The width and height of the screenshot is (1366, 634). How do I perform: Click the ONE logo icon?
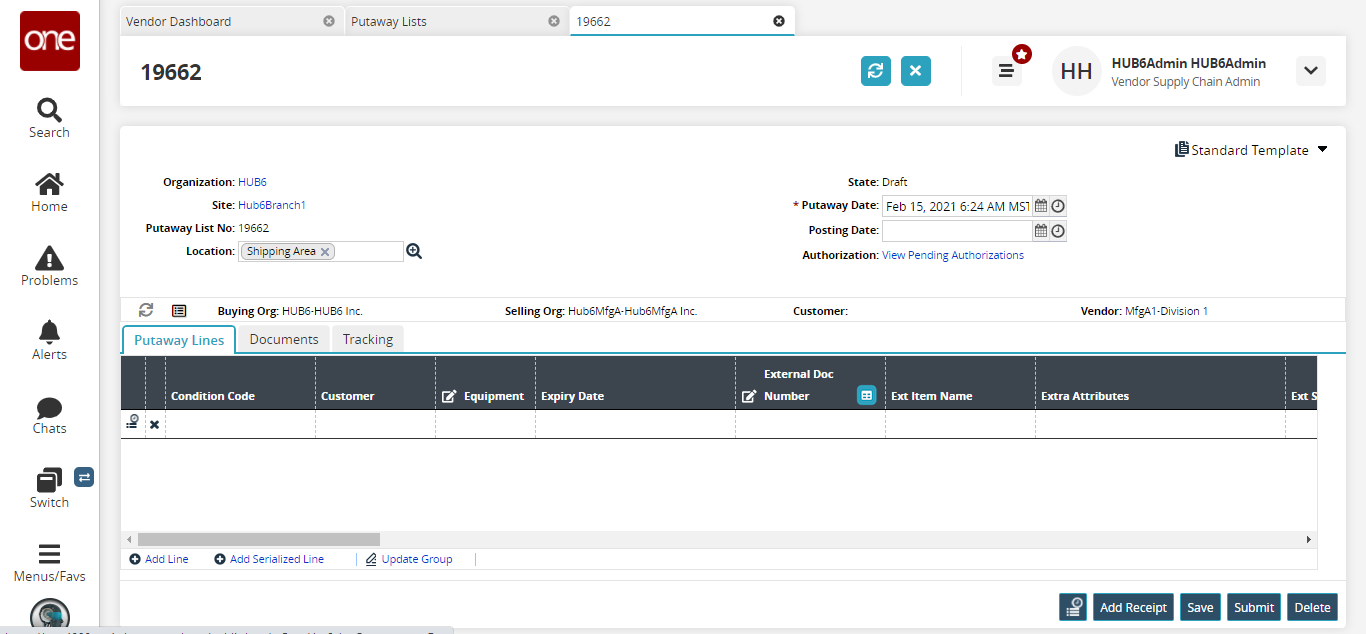(50, 40)
